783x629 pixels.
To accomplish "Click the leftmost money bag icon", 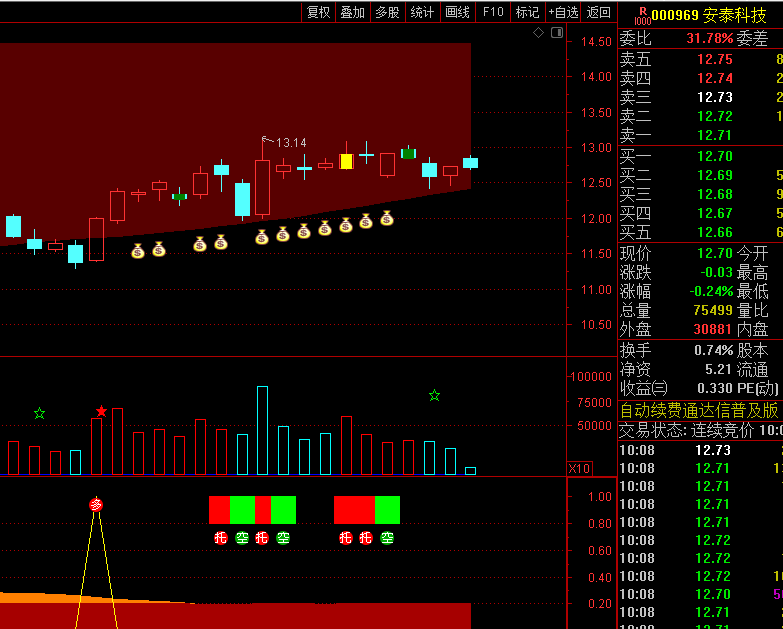I will tap(138, 251).
